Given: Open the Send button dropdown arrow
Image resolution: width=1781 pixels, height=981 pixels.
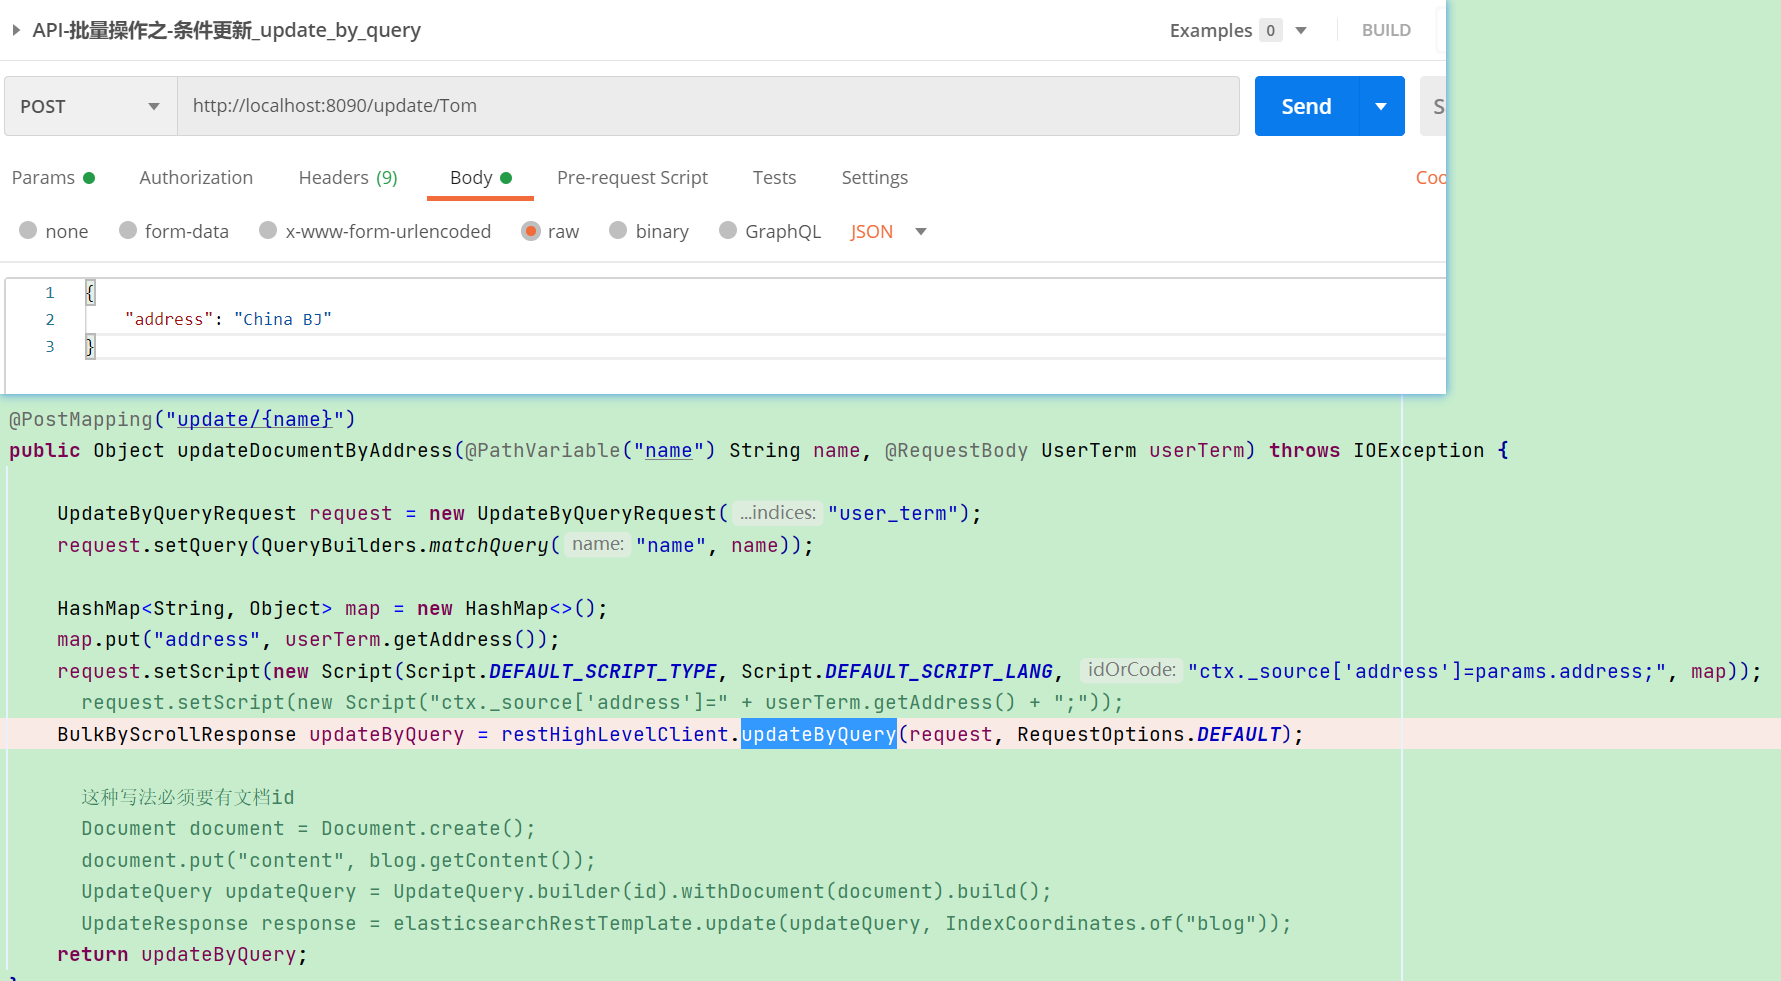Looking at the screenshot, I should (1381, 106).
